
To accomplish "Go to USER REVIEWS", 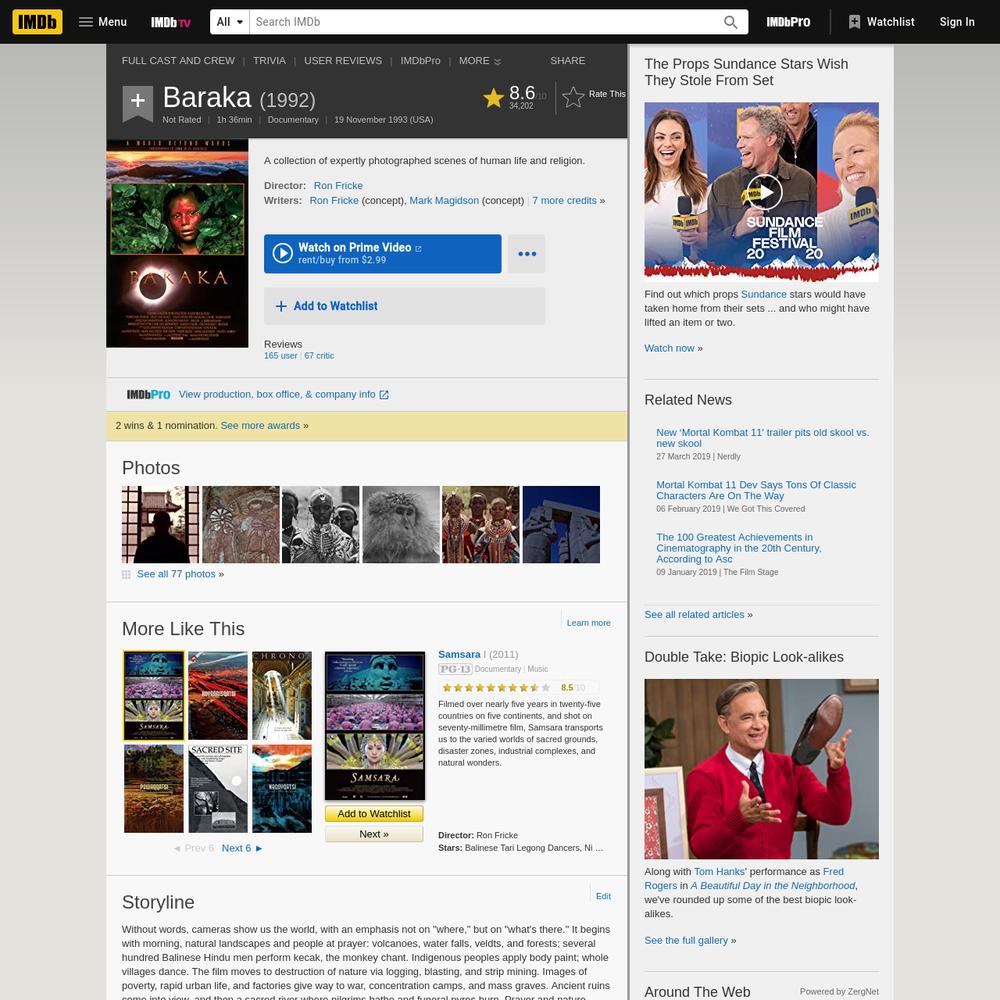I will point(343,61).
